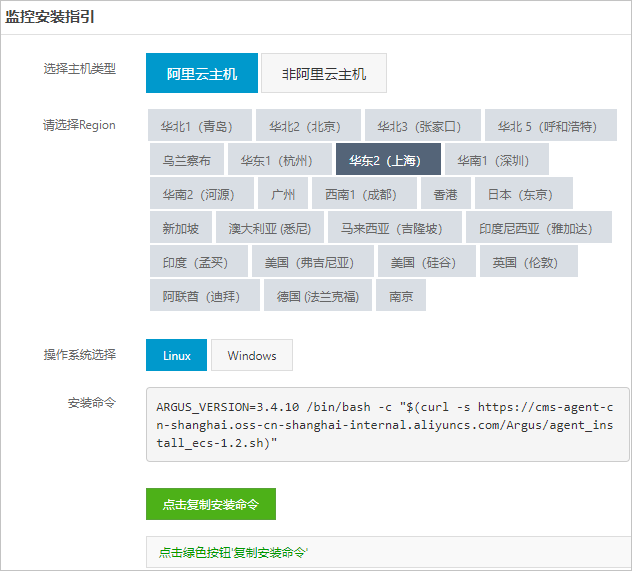Set region to 英国 (伦敦)
Screen dimensions: 632x571
coord(529,261)
